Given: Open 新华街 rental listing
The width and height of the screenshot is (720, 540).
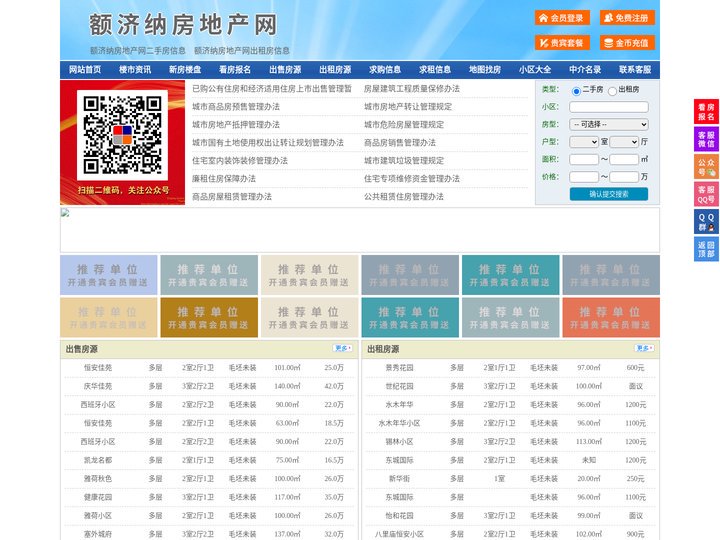Looking at the screenshot, I should coord(399,479).
